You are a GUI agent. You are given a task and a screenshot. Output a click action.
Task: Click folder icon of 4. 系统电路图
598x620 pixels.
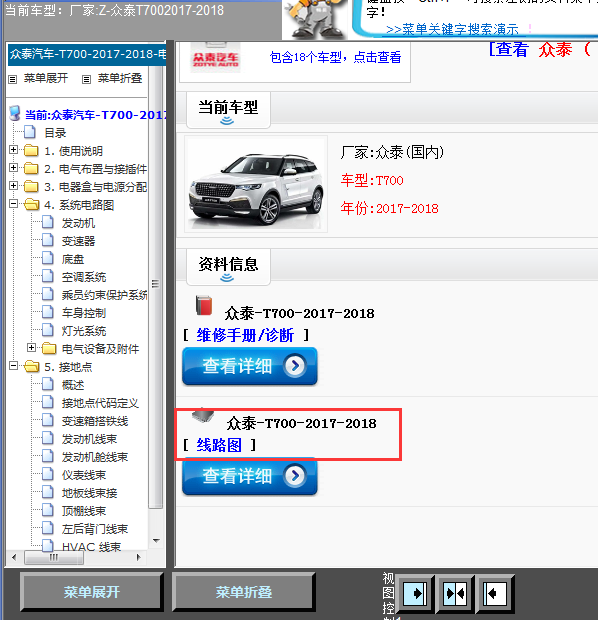[x=32, y=204]
